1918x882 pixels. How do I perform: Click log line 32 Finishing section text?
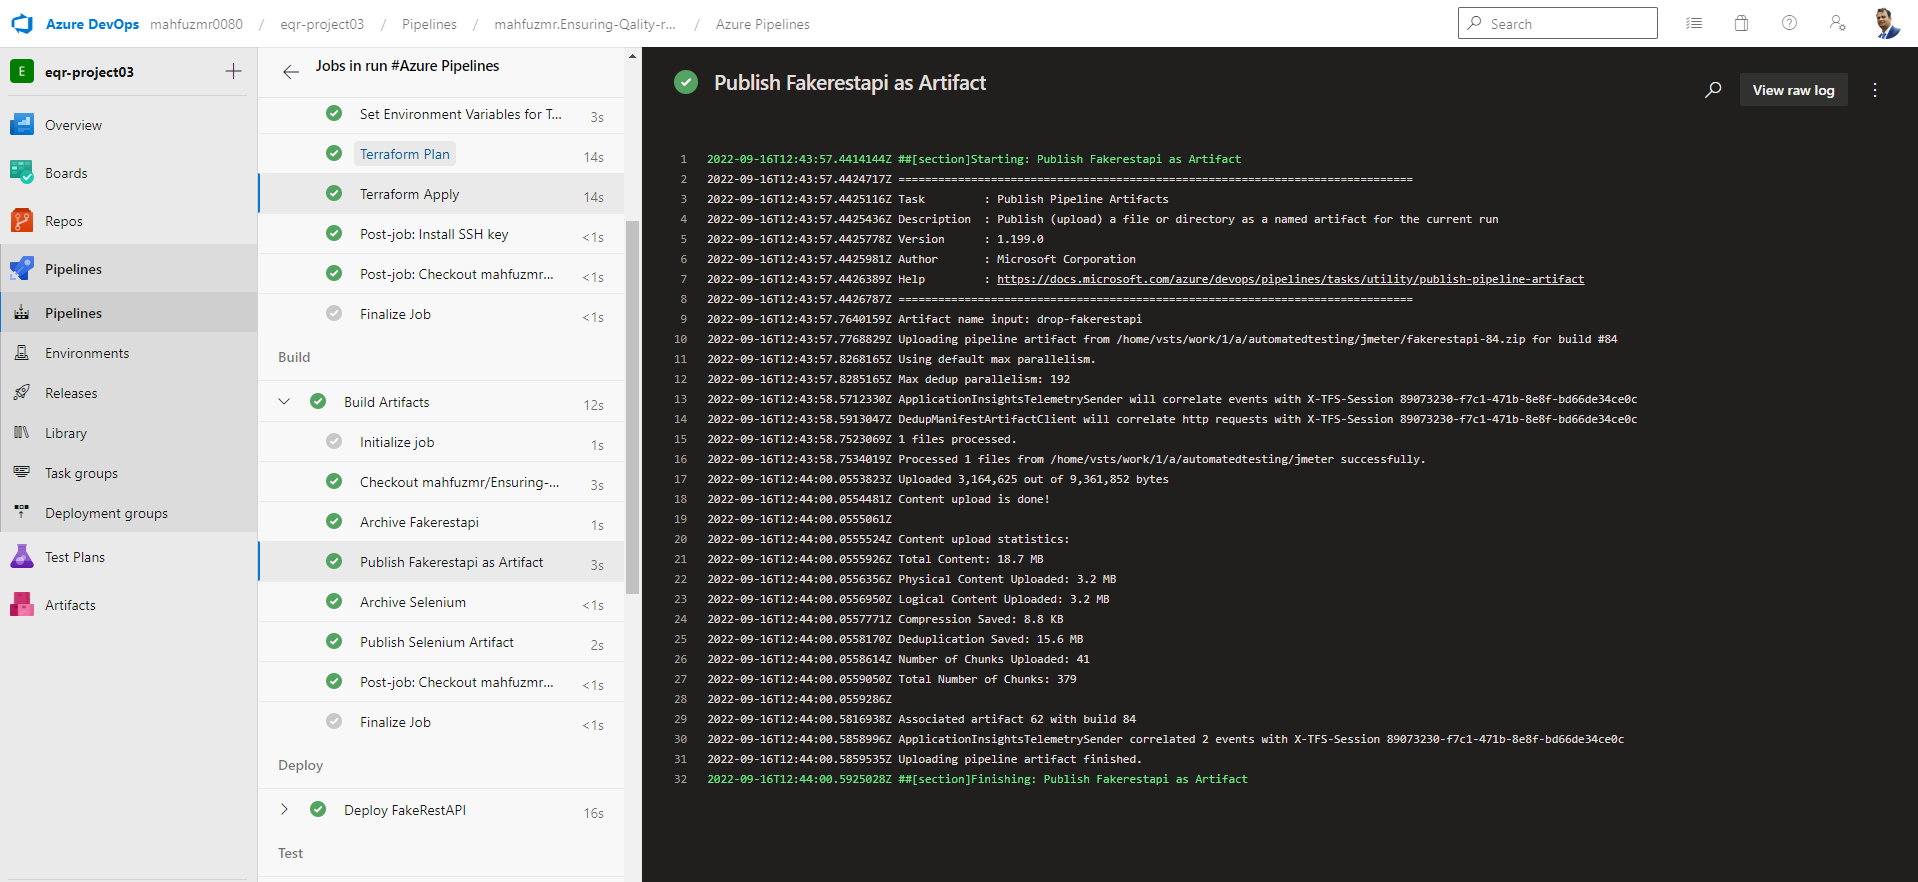(x=1073, y=779)
